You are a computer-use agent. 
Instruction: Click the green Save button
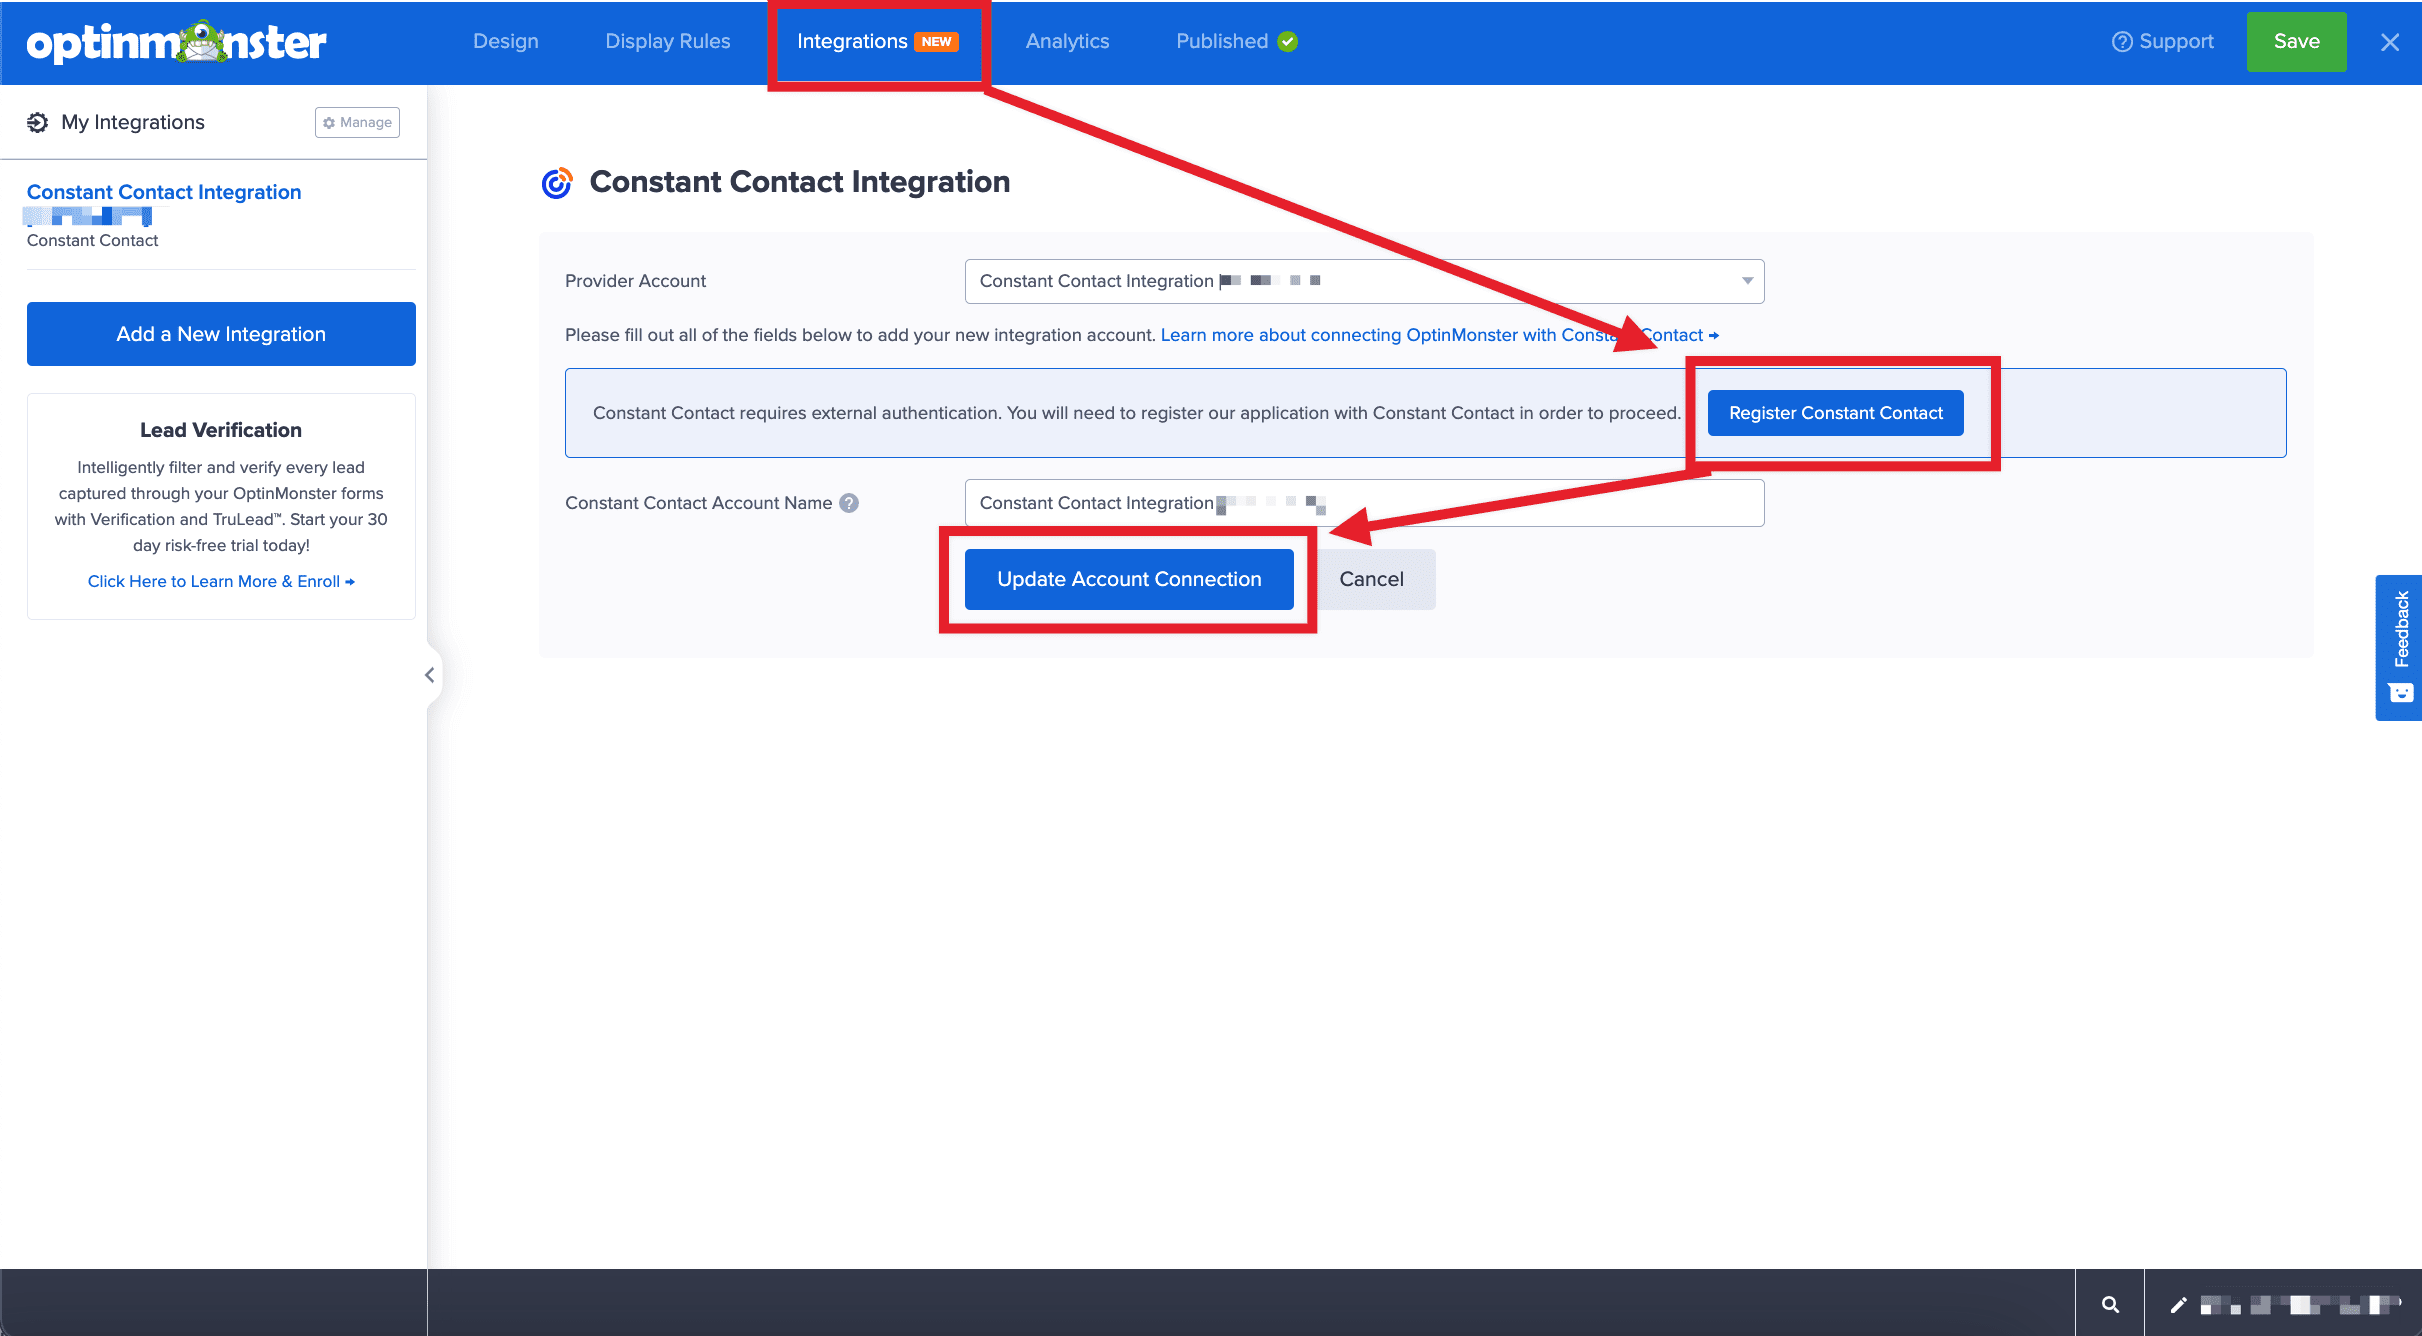[2296, 41]
